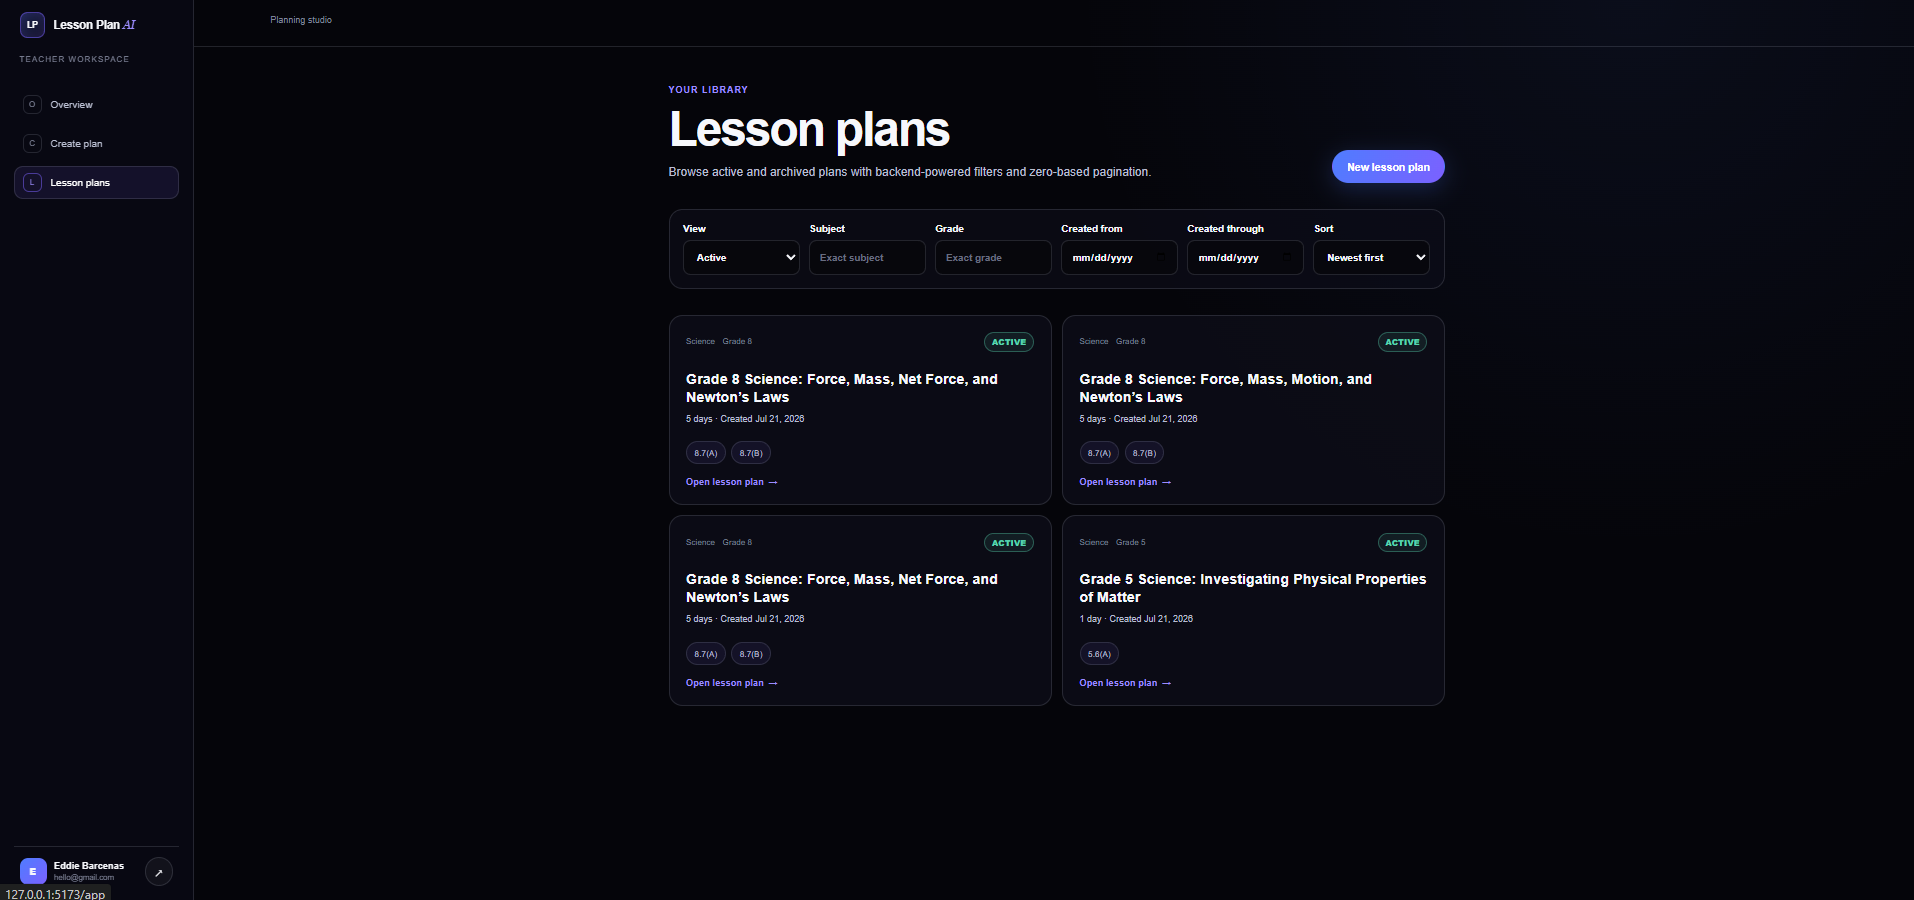Click the Exact grade input field

click(x=993, y=257)
